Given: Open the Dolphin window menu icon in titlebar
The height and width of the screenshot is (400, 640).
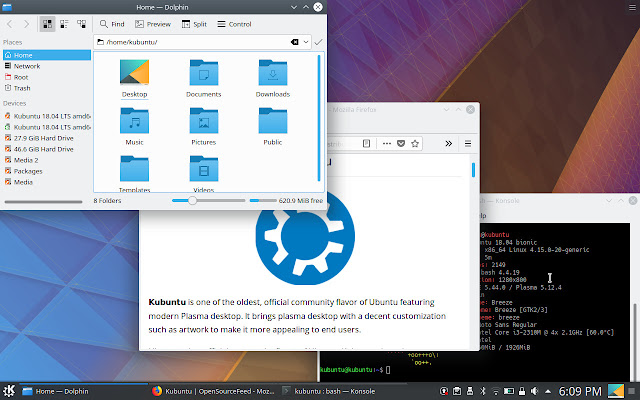Looking at the screenshot, I should coord(7,7).
